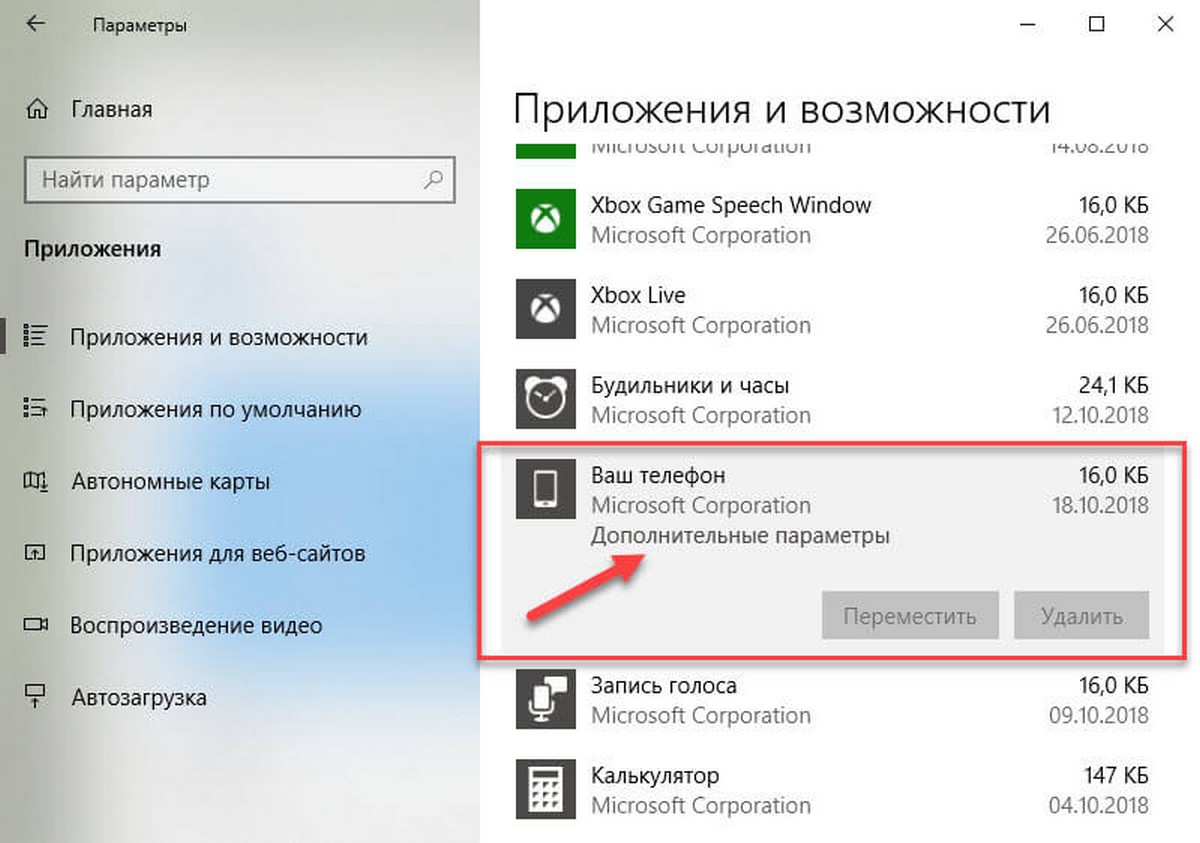The width and height of the screenshot is (1200, 843).
Task: Click the Автономные карты map icon
Action: [x=37, y=482]
